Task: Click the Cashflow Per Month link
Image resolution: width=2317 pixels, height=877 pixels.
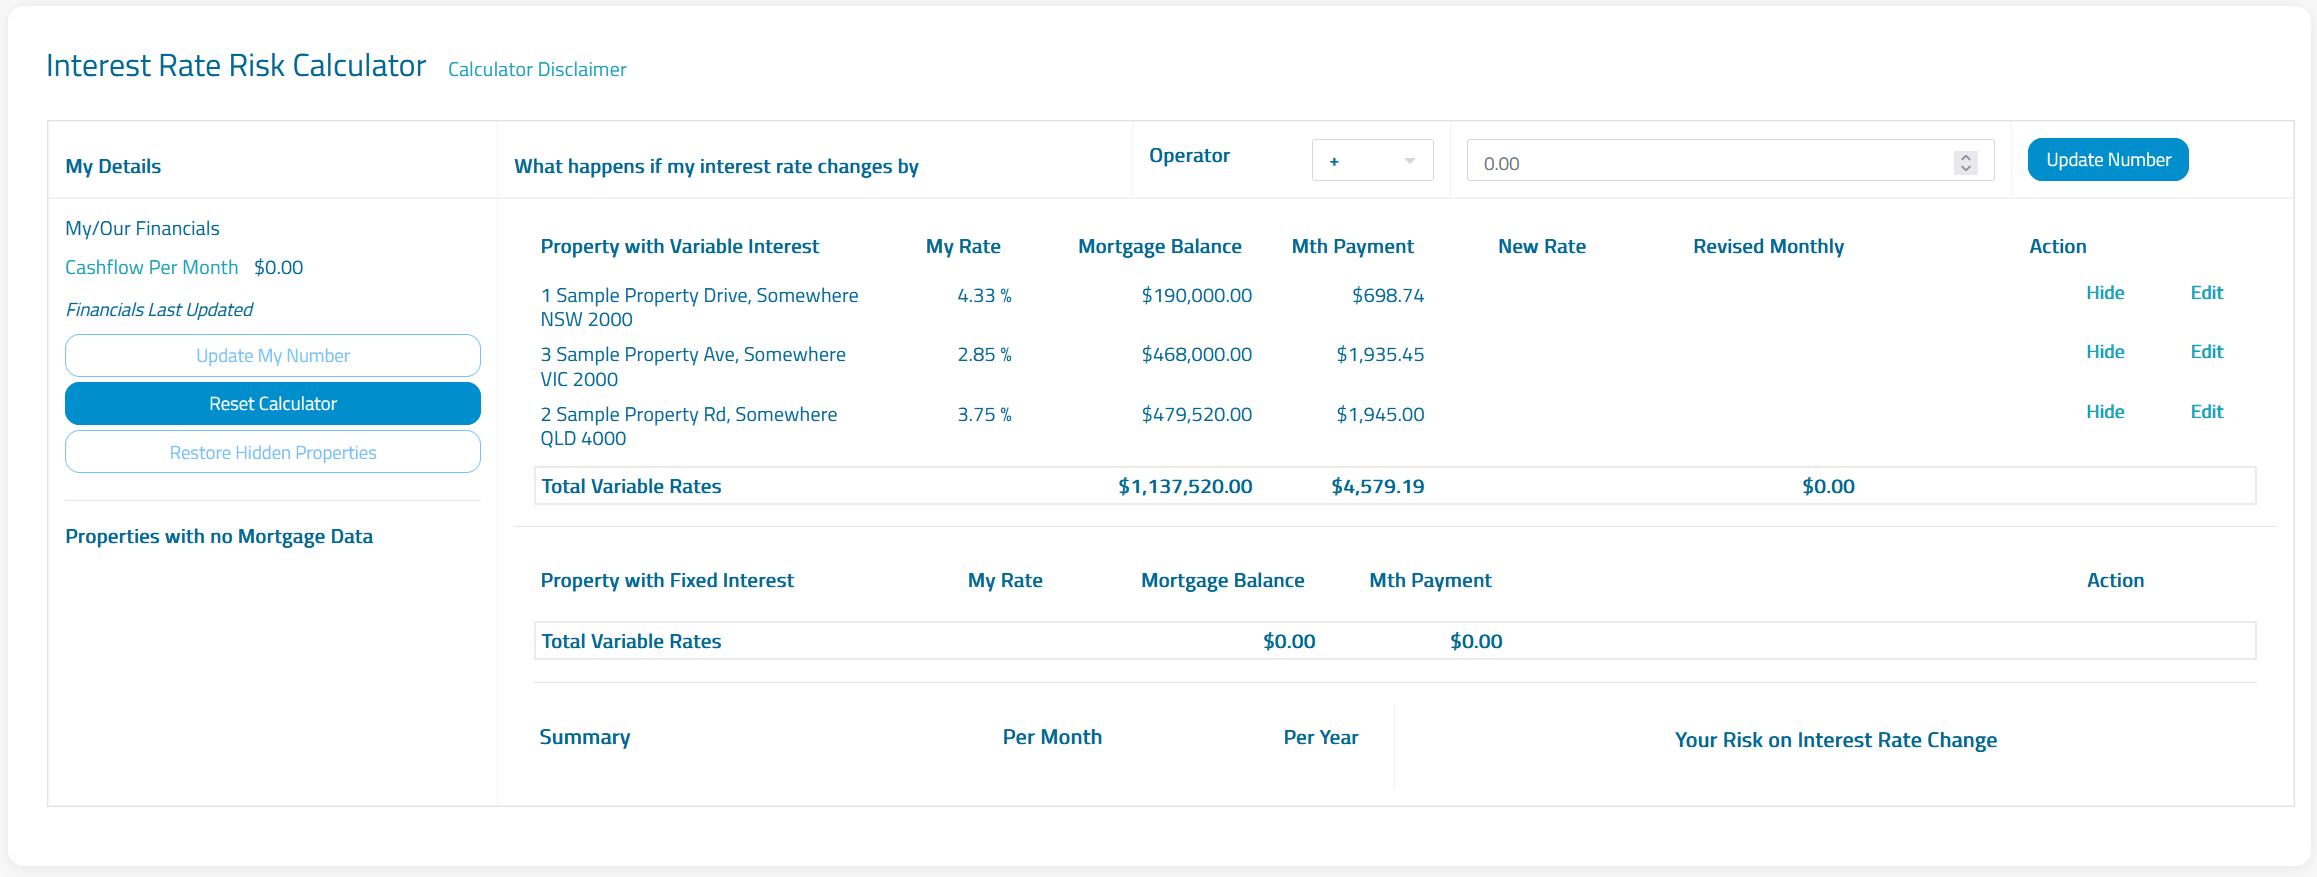Action: pyautogui.click(x=152, y=267)
